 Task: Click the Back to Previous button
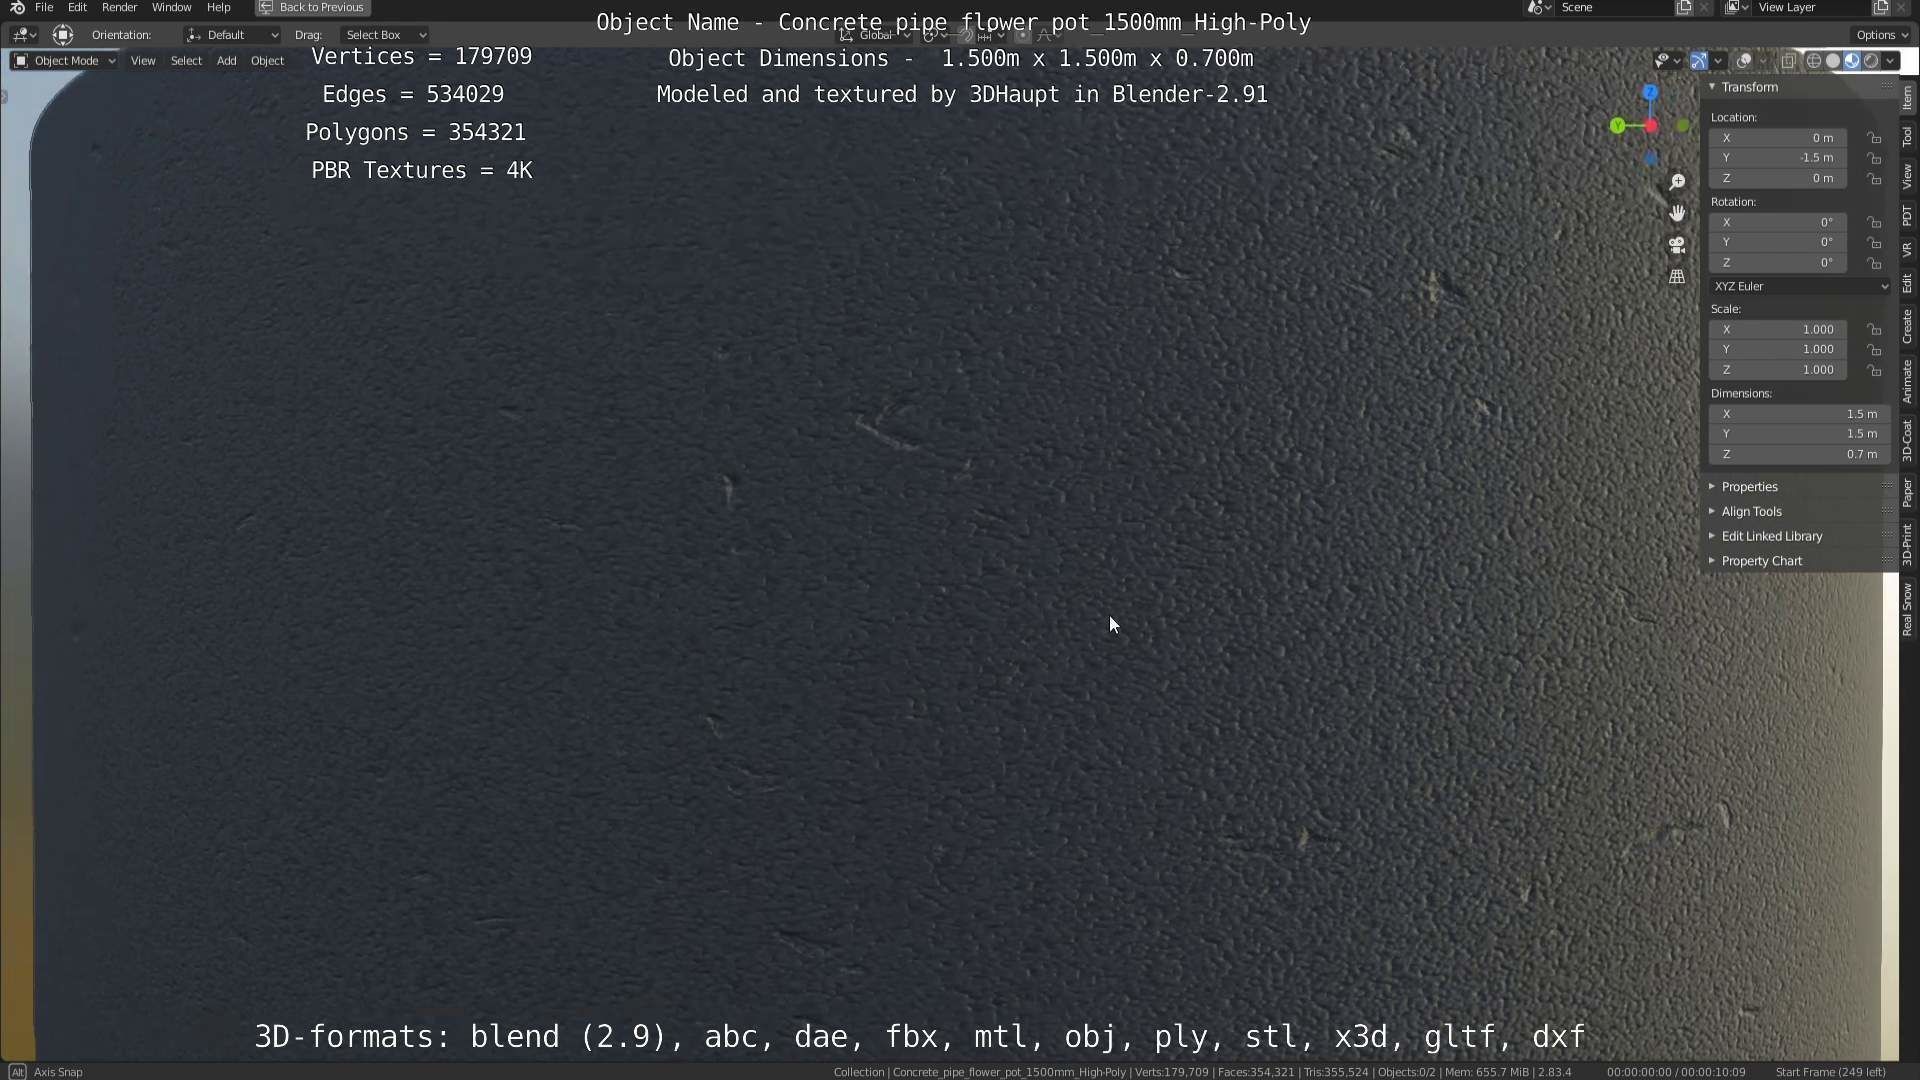[312, 7]
